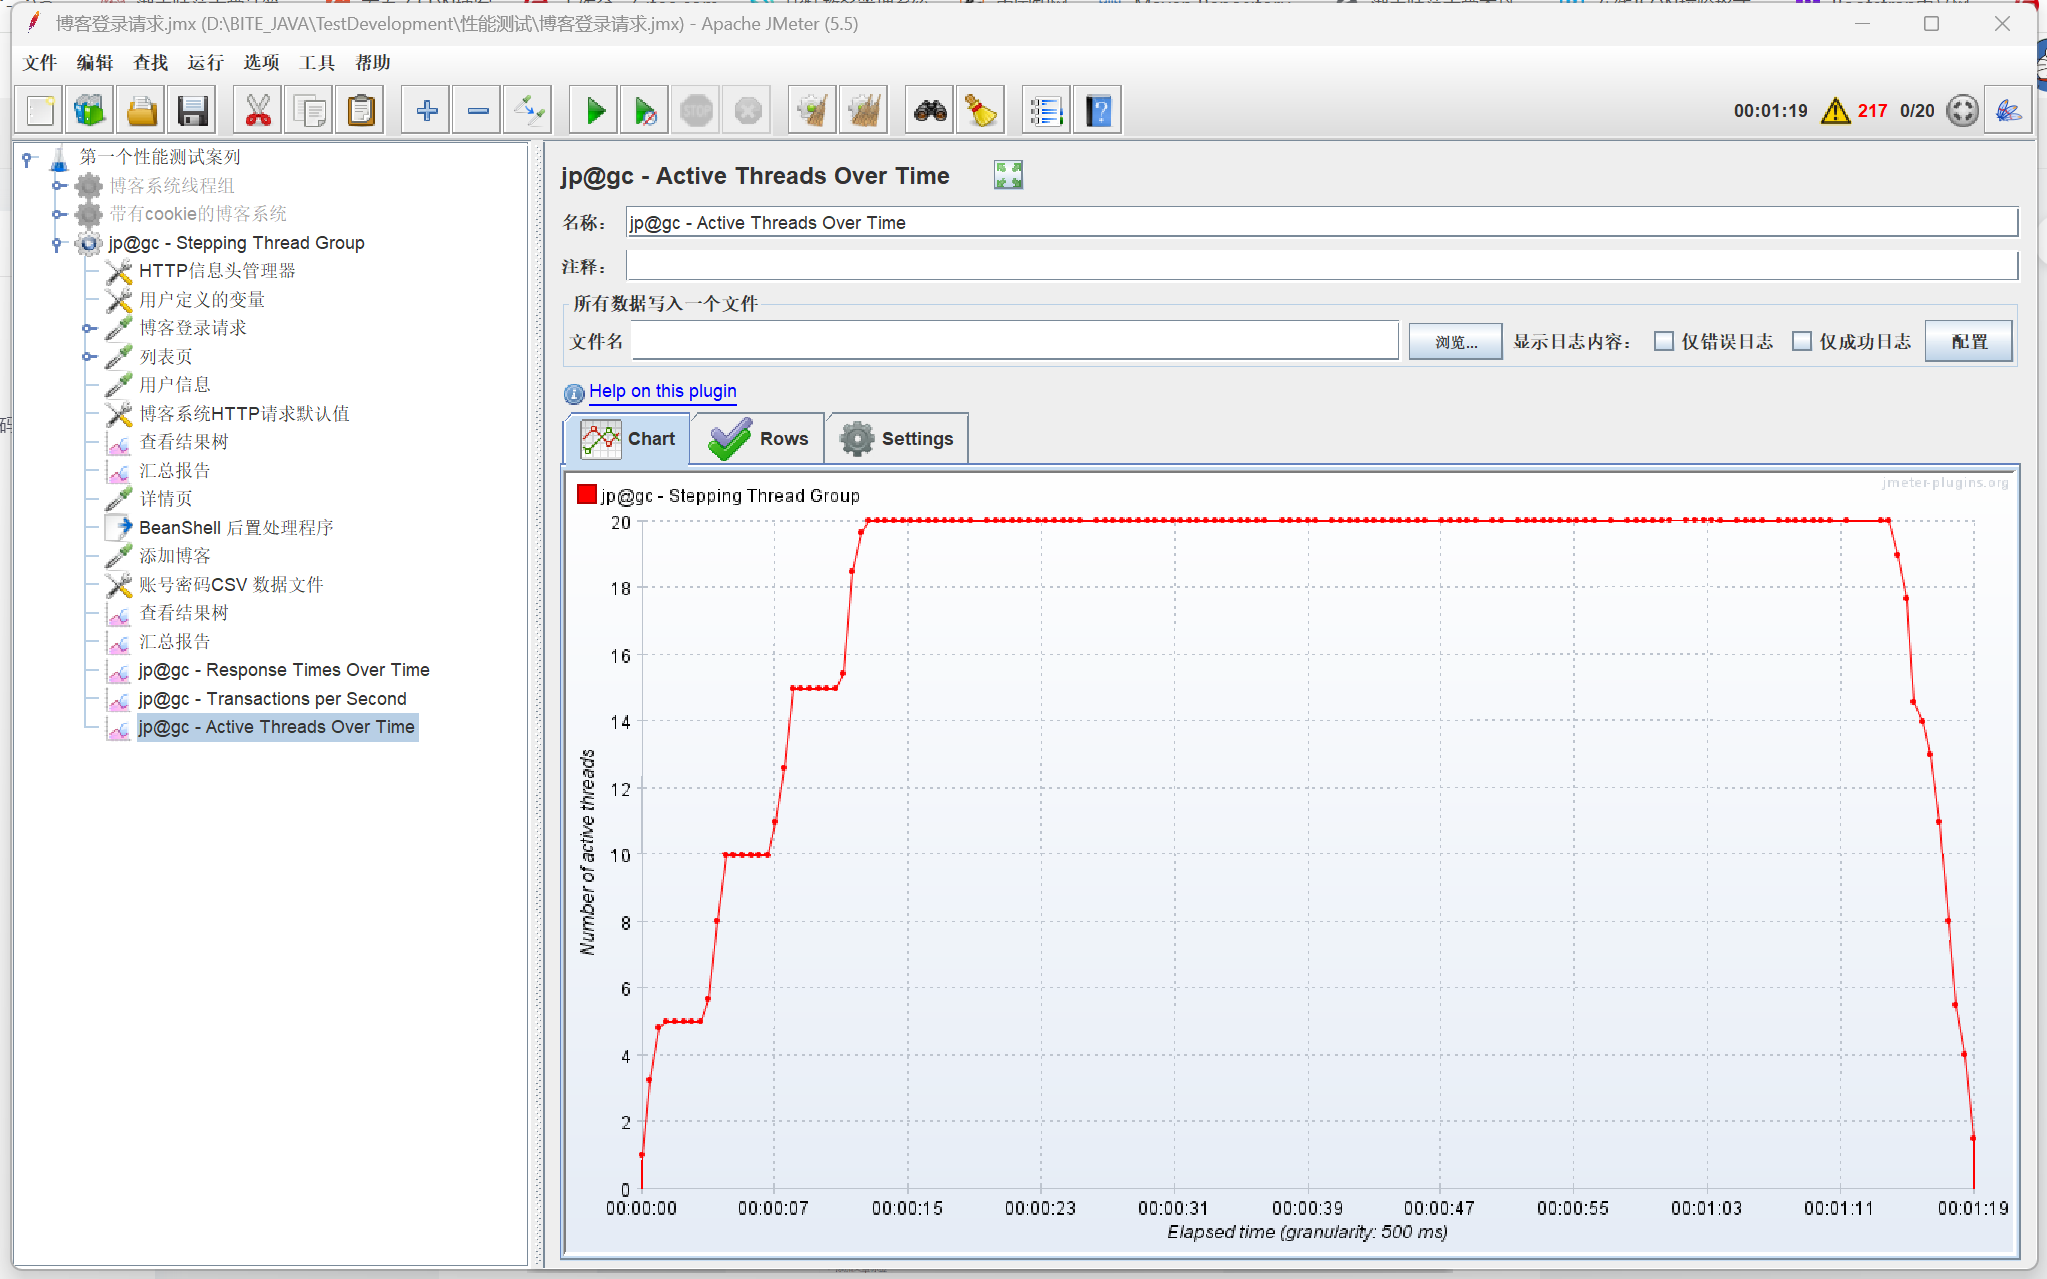The height and width of the screenshot is (1279, 2047).
Task: Click the green Start test button
Action: (x=594, y=110)
